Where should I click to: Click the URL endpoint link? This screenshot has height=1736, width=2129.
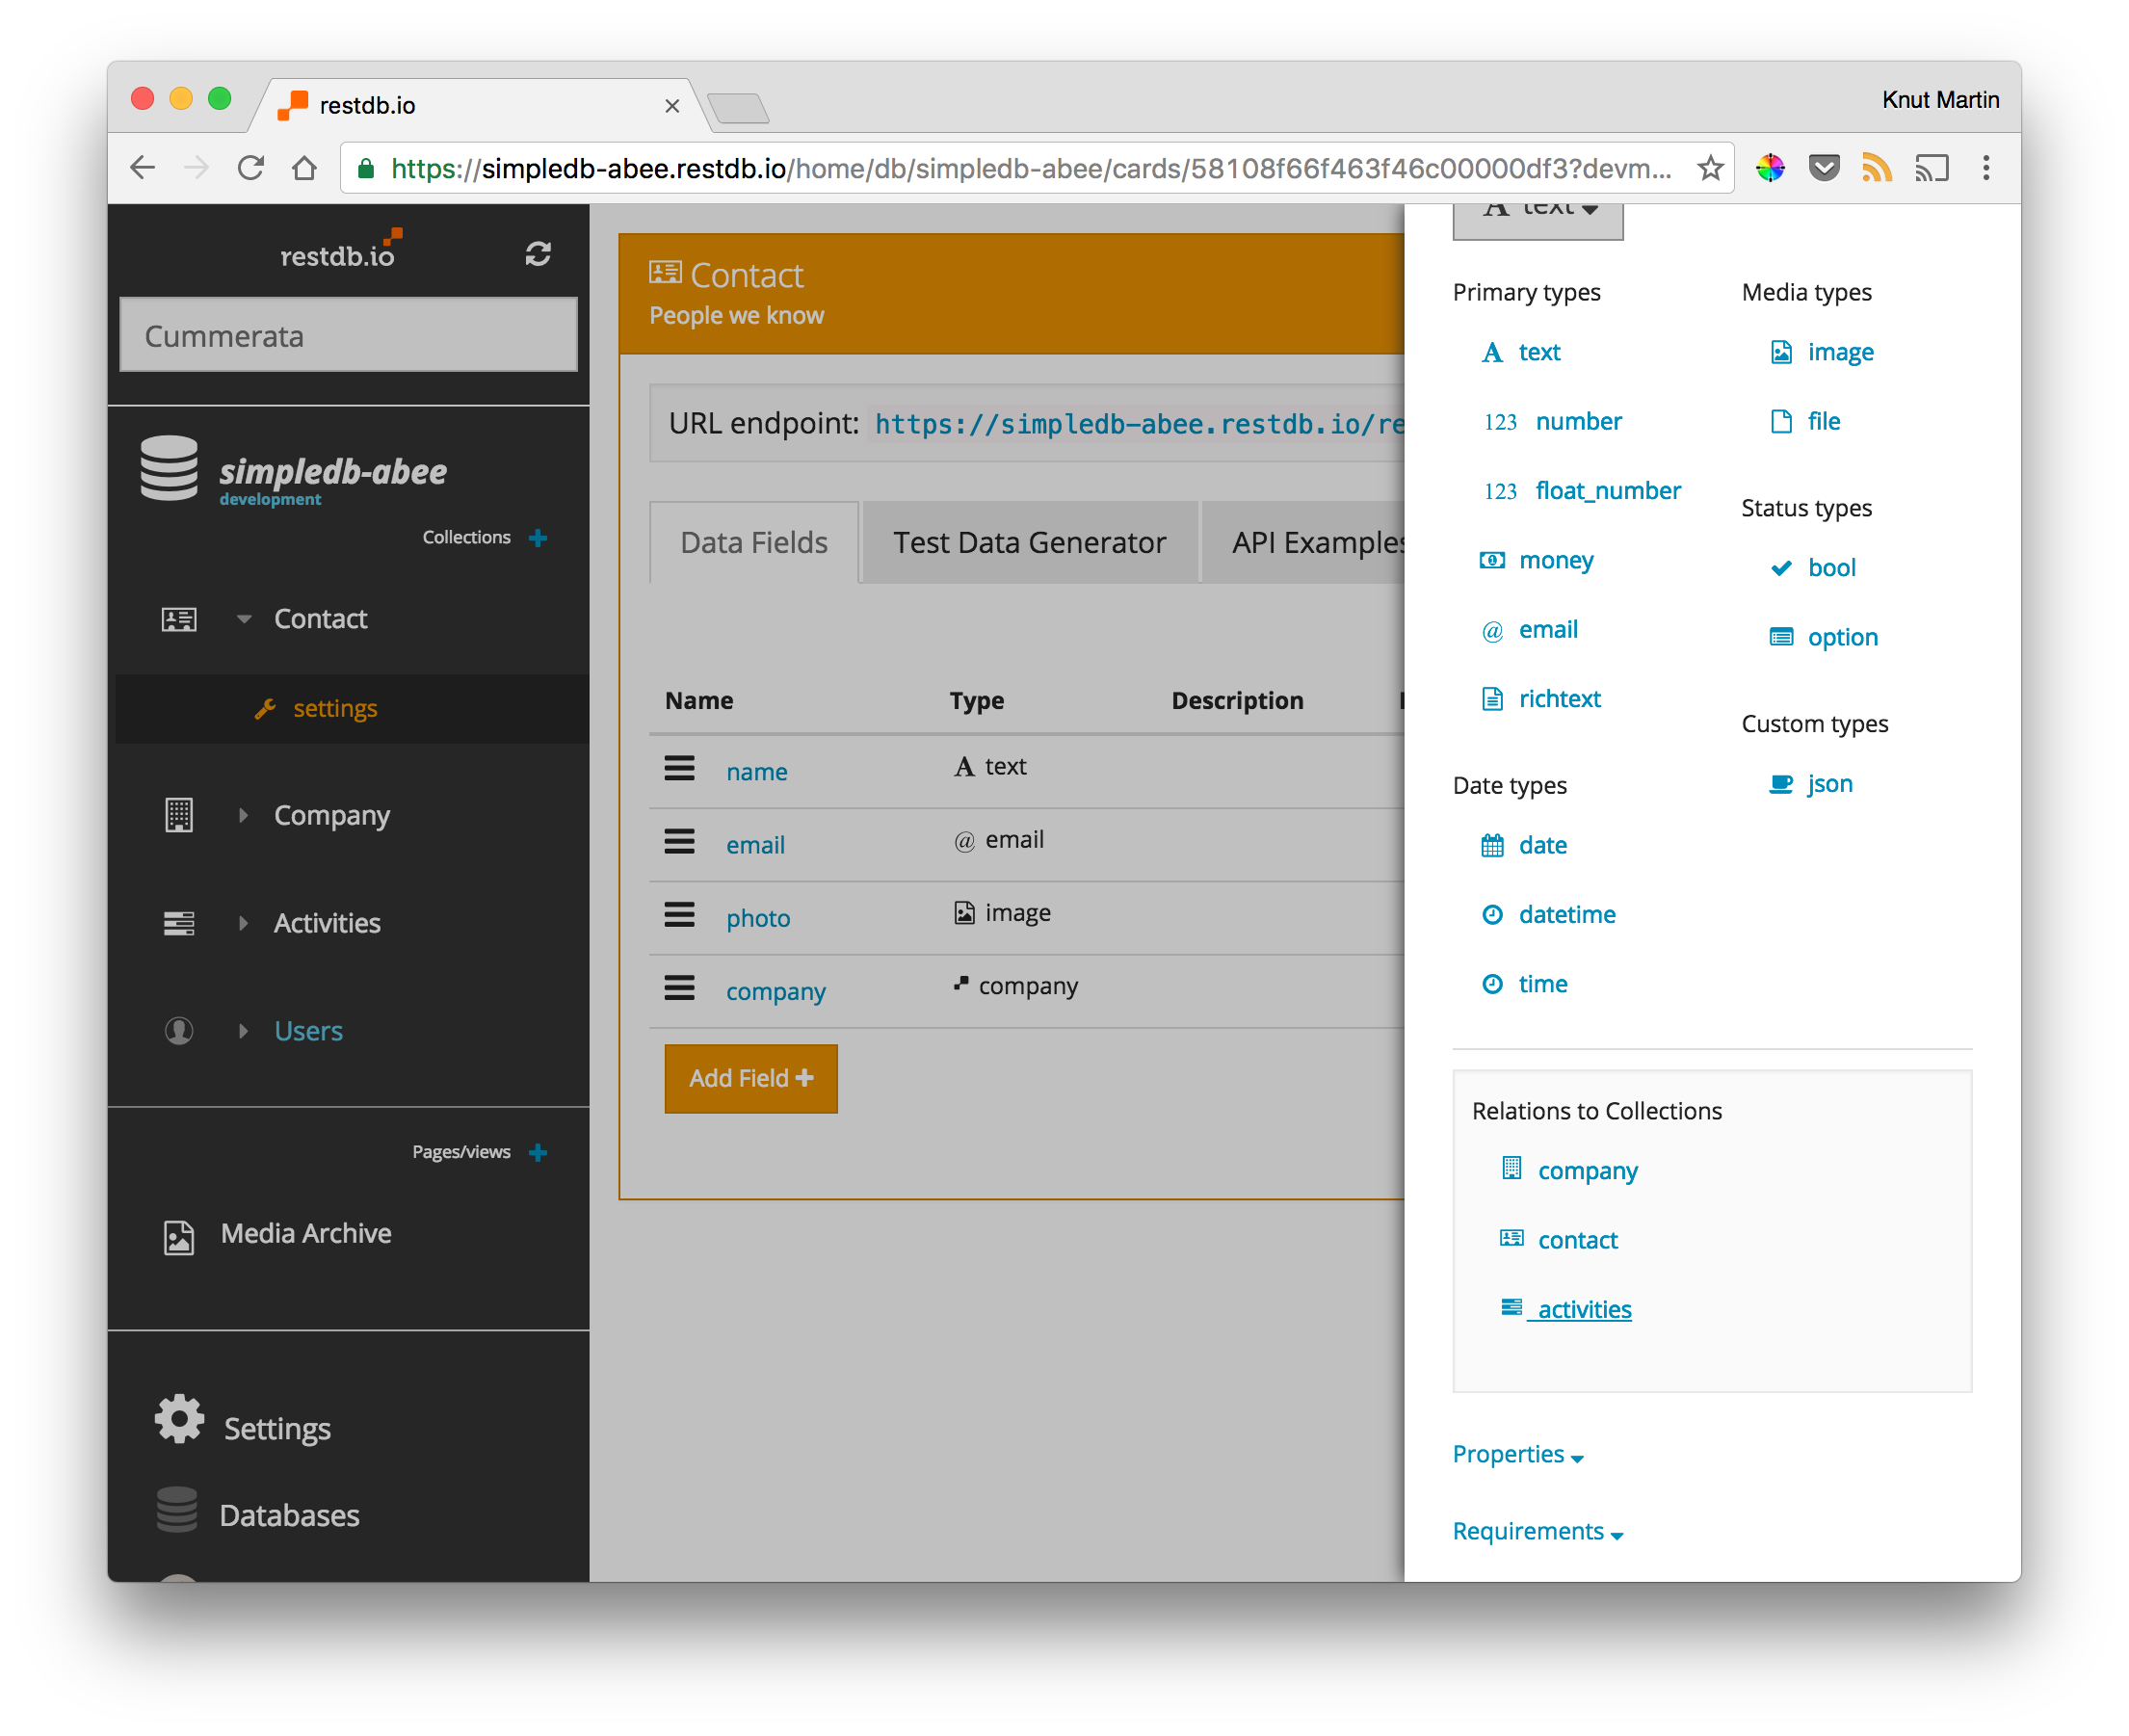[1139, 424]
